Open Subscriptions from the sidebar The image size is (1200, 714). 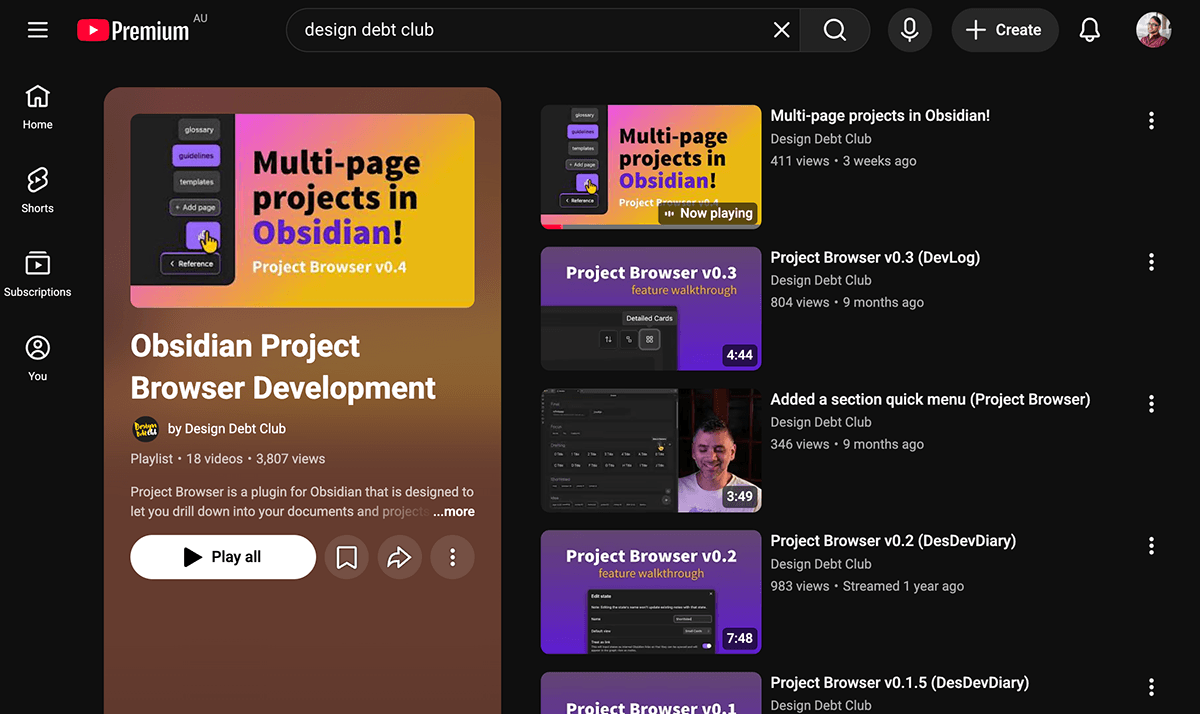(38, 275)
